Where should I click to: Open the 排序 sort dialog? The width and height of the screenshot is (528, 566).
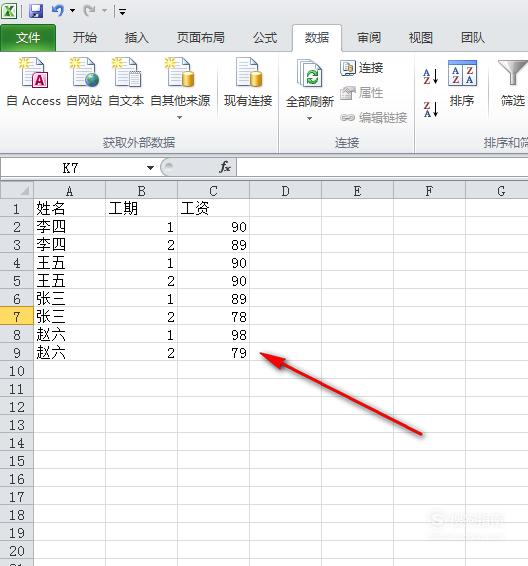click(x=462, y=83)
